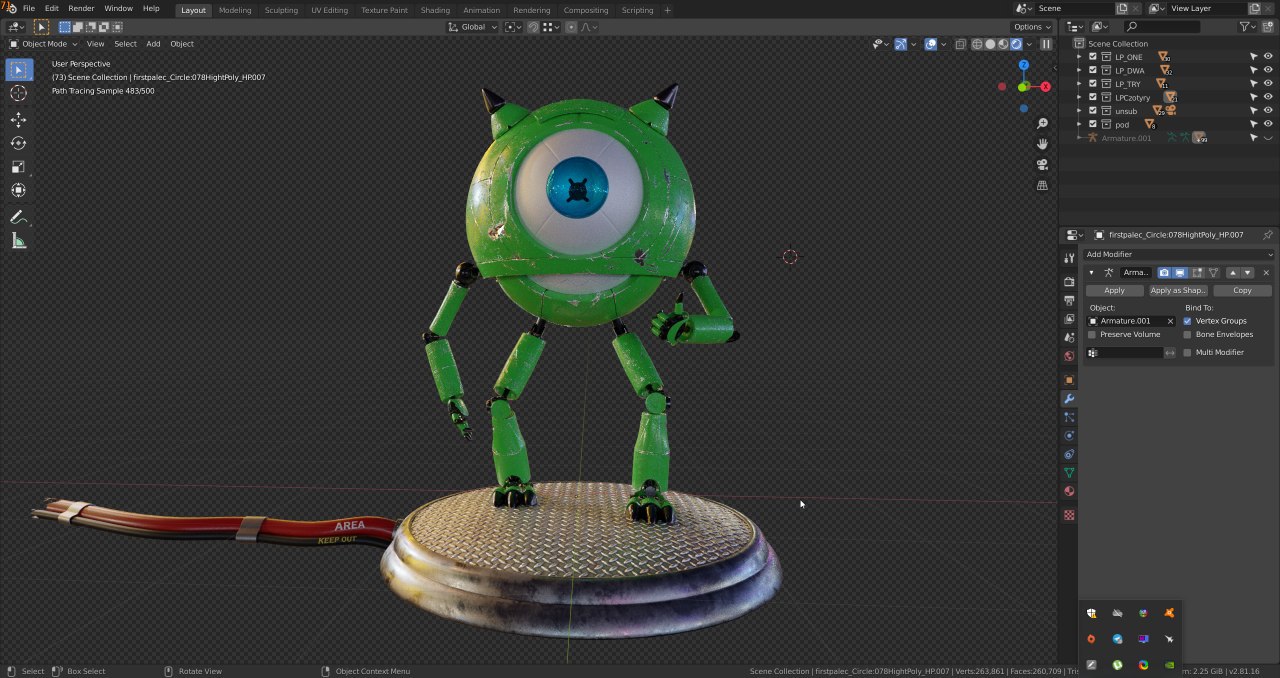Collapse the Armature modifier panel

click(x=1092, y=273)
